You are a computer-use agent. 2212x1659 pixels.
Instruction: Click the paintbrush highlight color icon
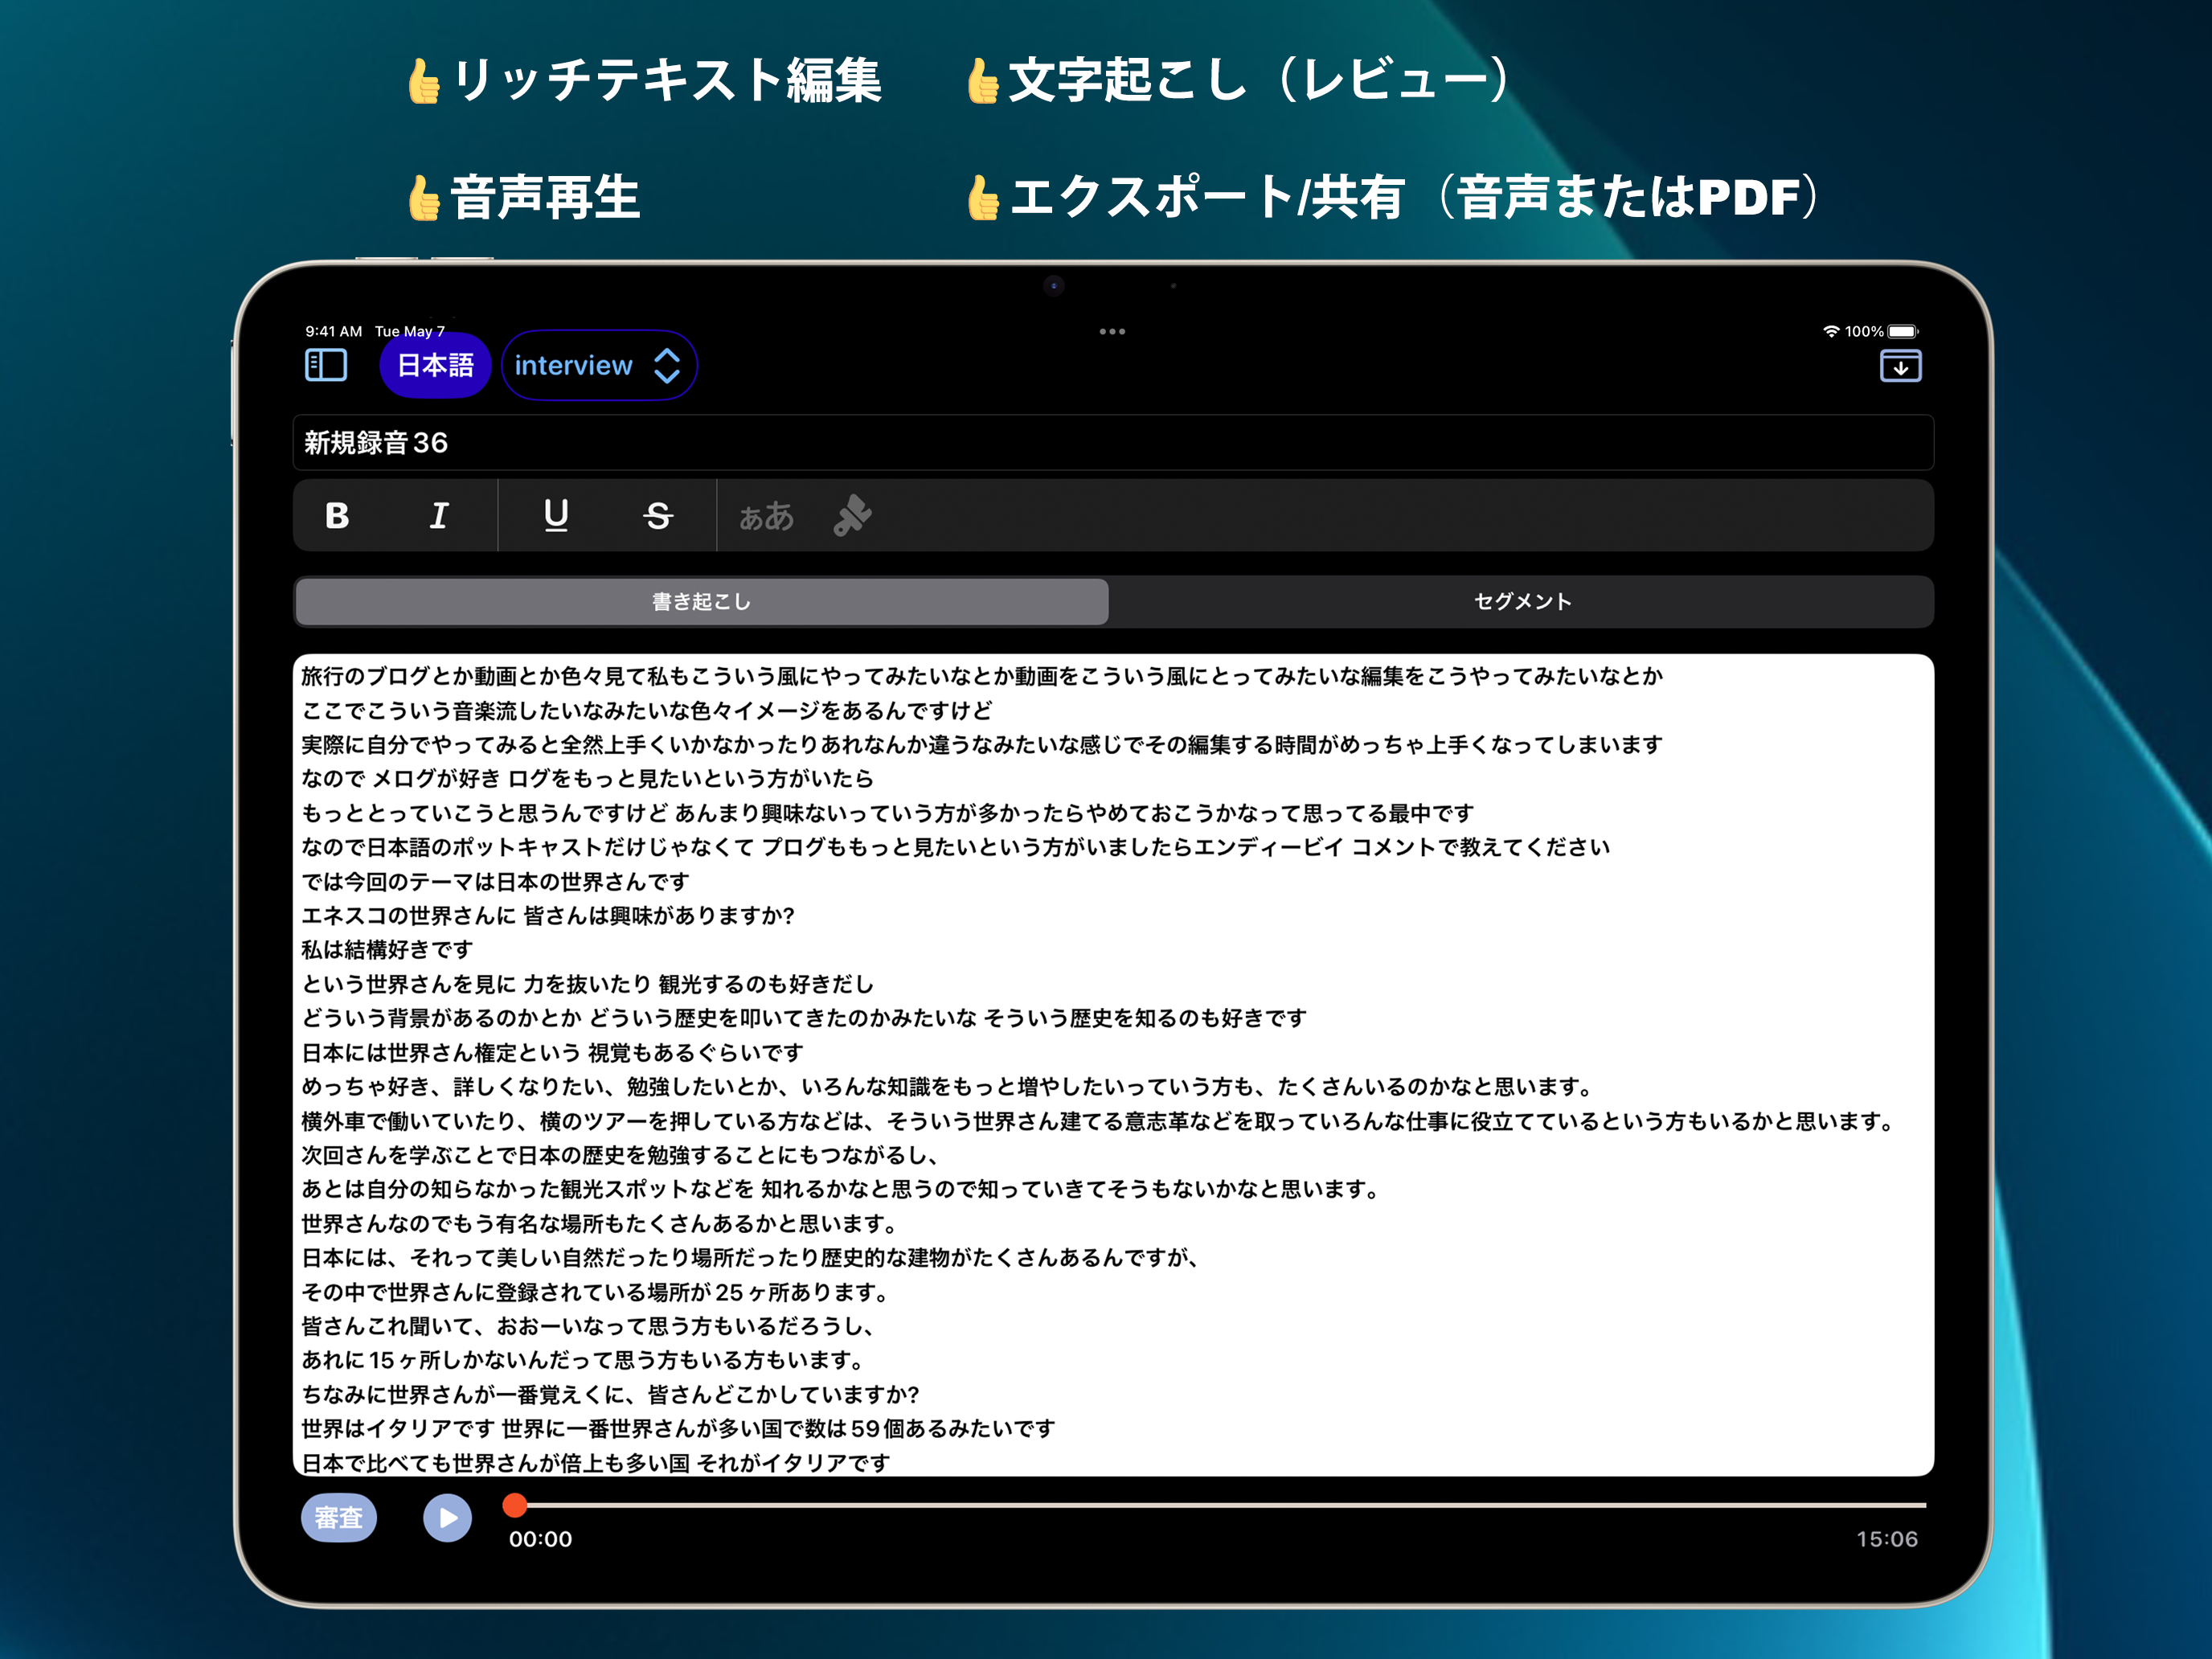(852, 515)
